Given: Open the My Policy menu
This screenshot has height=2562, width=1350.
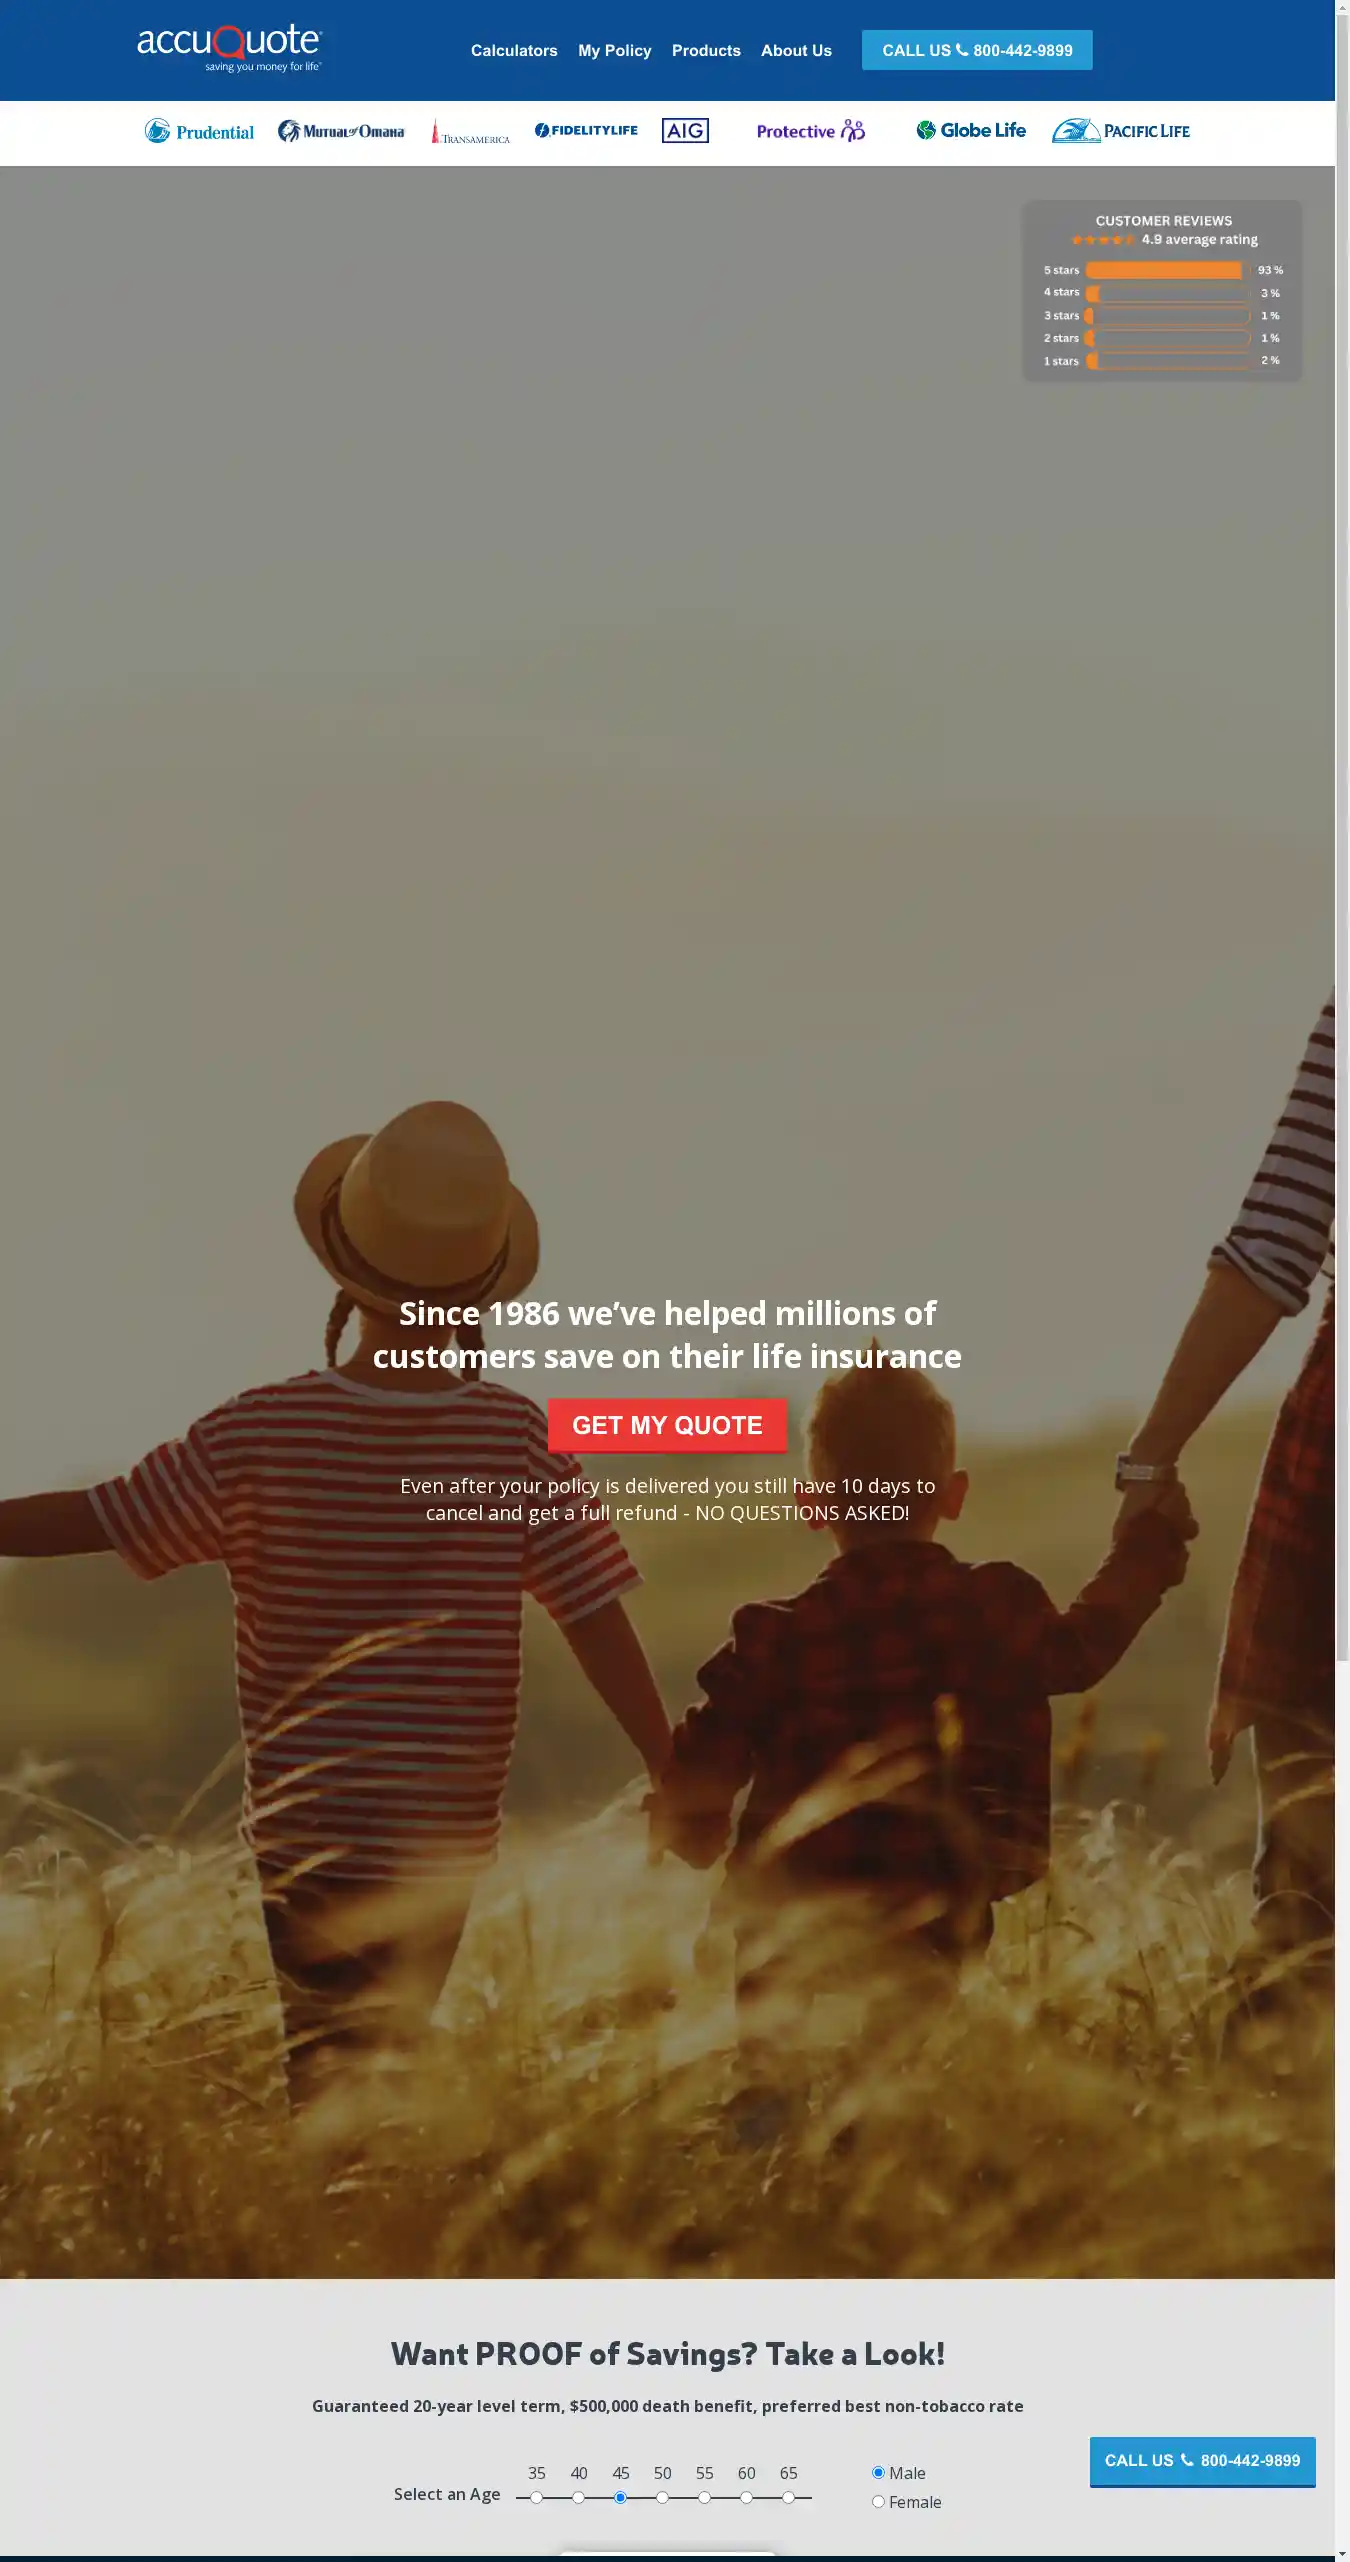Looking at the screenshot, I should point(615,50).
